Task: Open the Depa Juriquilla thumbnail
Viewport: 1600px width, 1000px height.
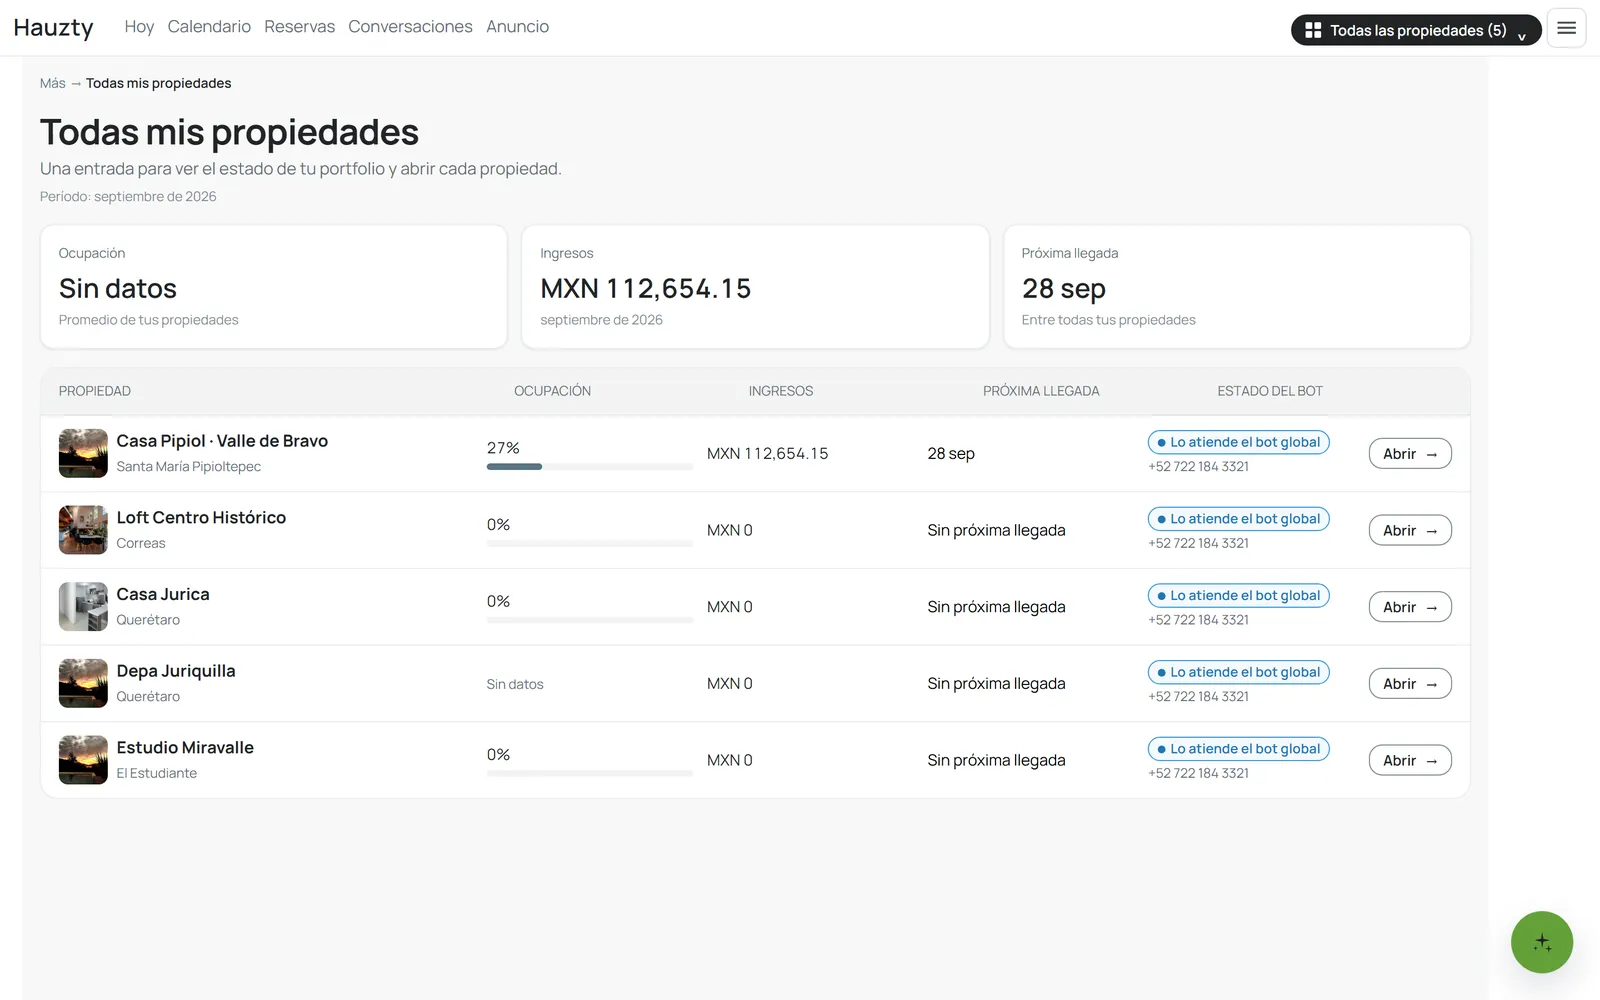Action: point(83,683)
